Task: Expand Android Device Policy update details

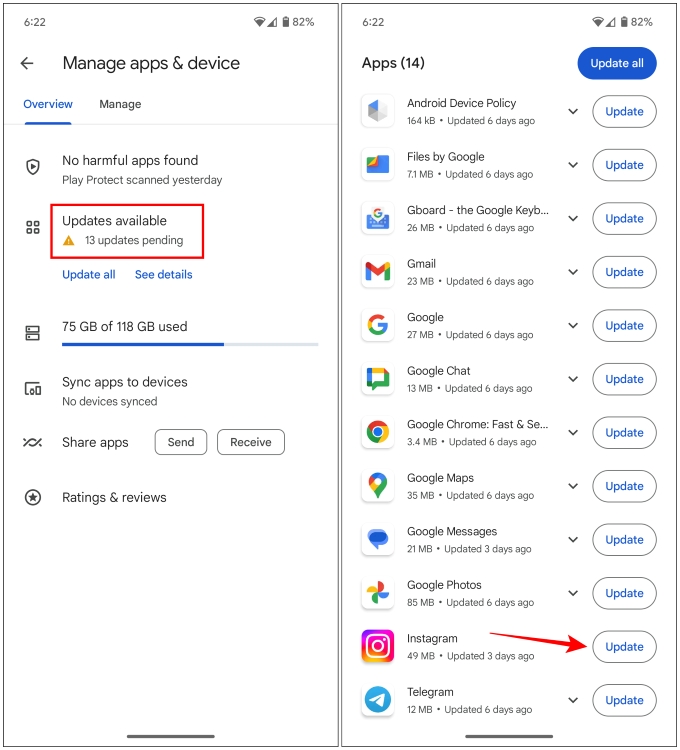Action: click(573, 111)
